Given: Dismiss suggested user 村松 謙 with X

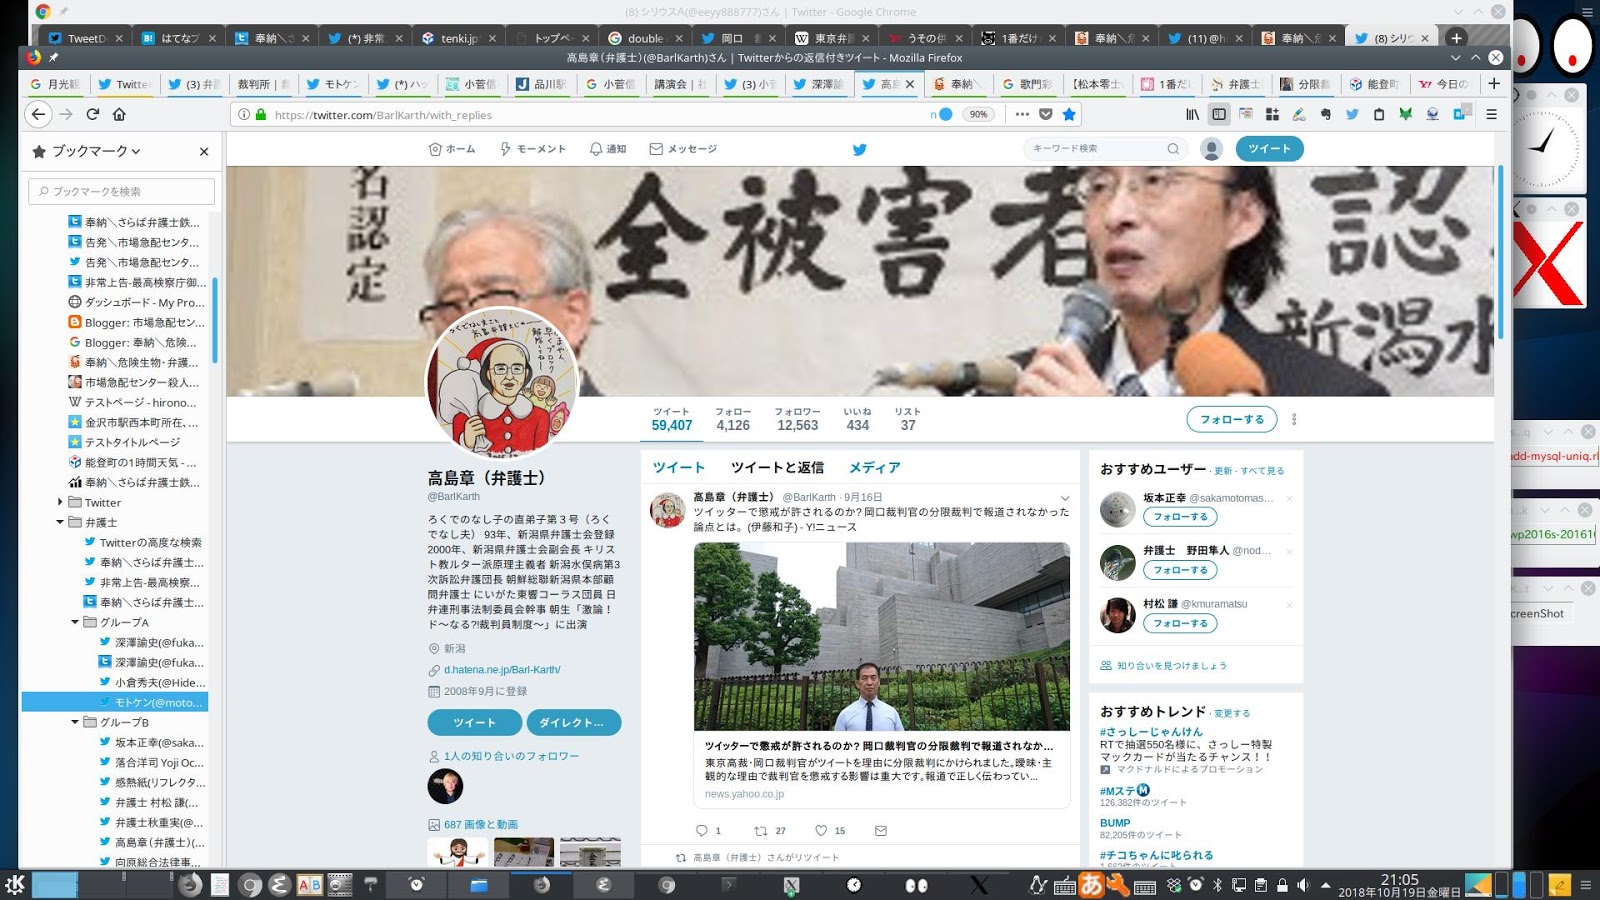Looking at the screenshot, I should click(x=1289, y=605).
